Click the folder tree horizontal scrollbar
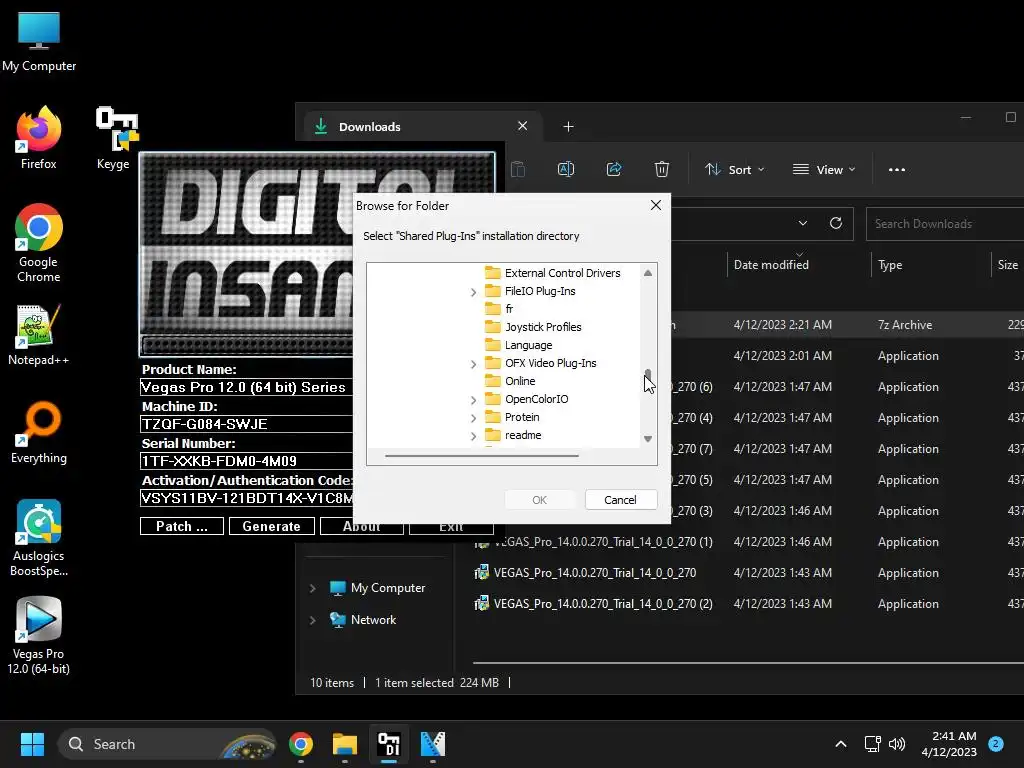The image size is (1024, 768). point(482,455)
